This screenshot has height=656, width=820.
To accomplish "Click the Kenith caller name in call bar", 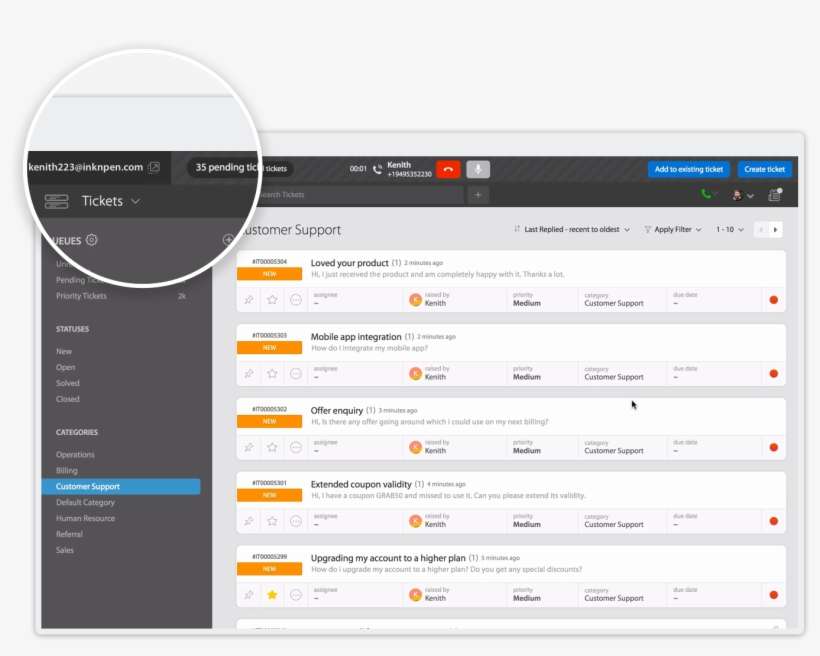I will point(398,165).
